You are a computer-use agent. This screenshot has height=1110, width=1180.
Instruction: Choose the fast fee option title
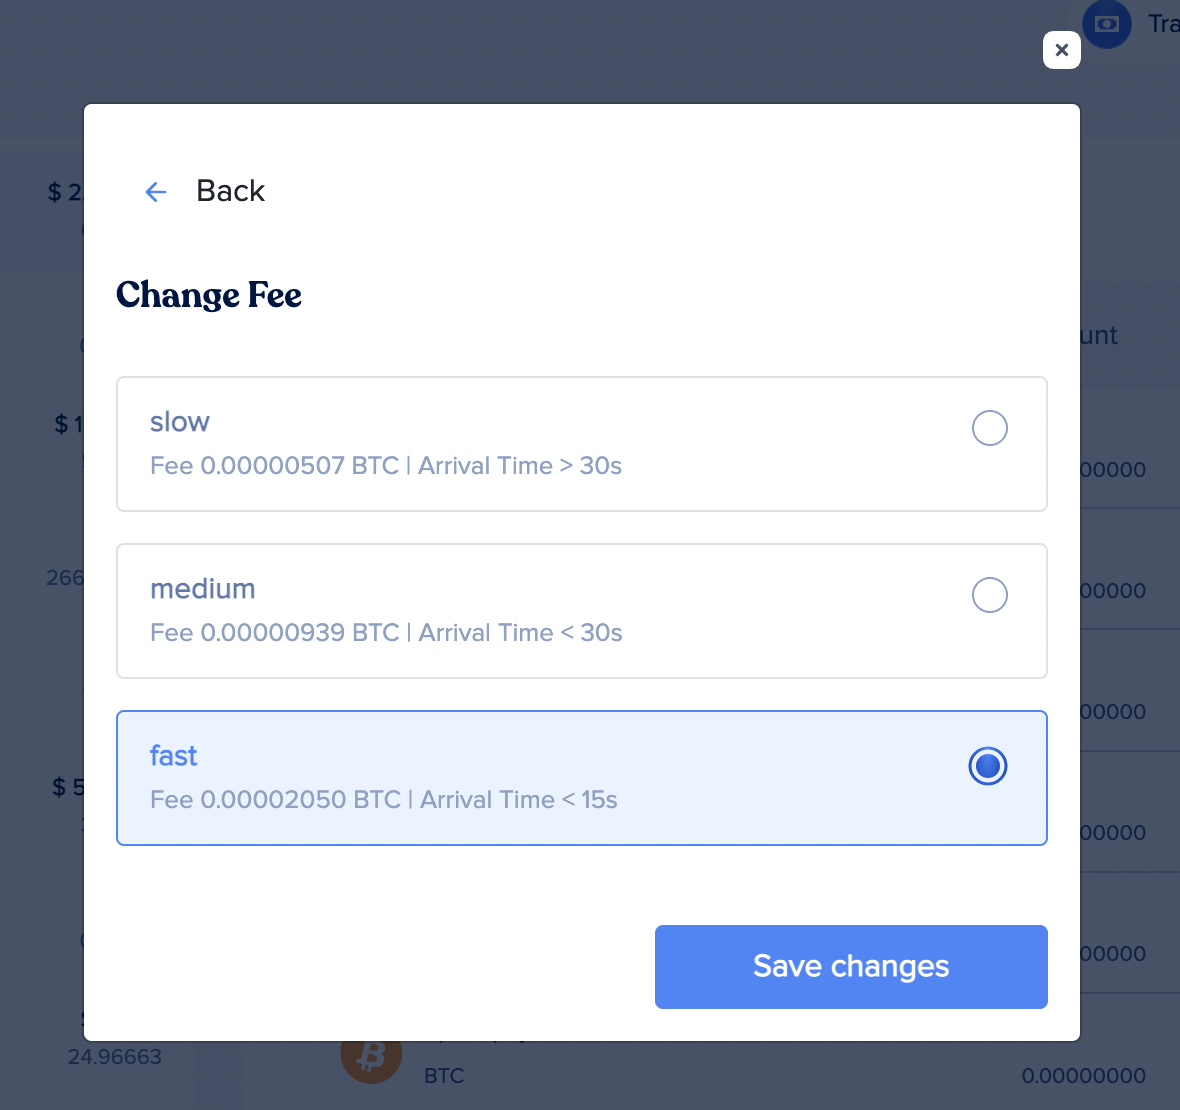click(x=174, y=756)
